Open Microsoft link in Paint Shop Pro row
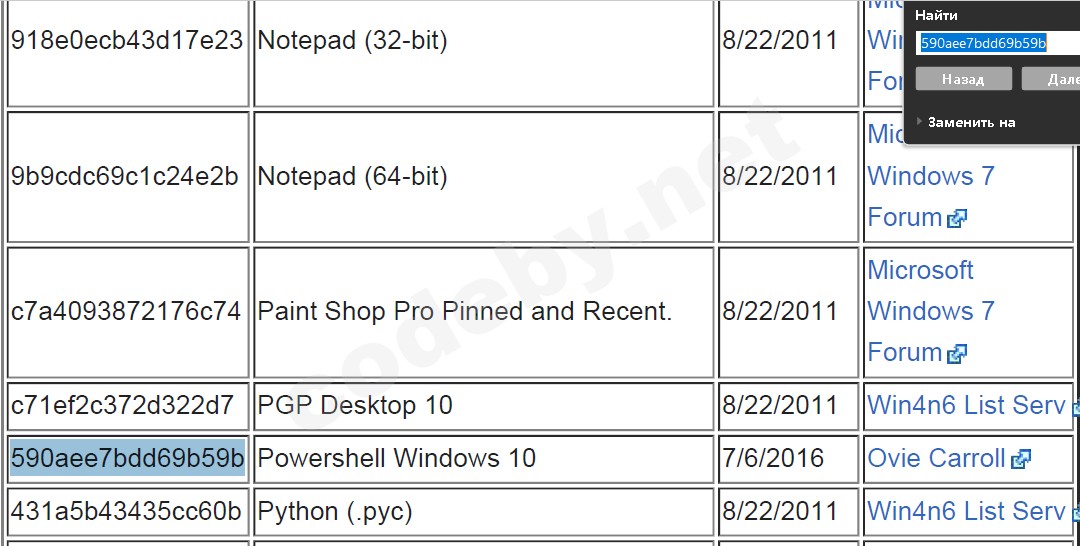 coord(920,270)
